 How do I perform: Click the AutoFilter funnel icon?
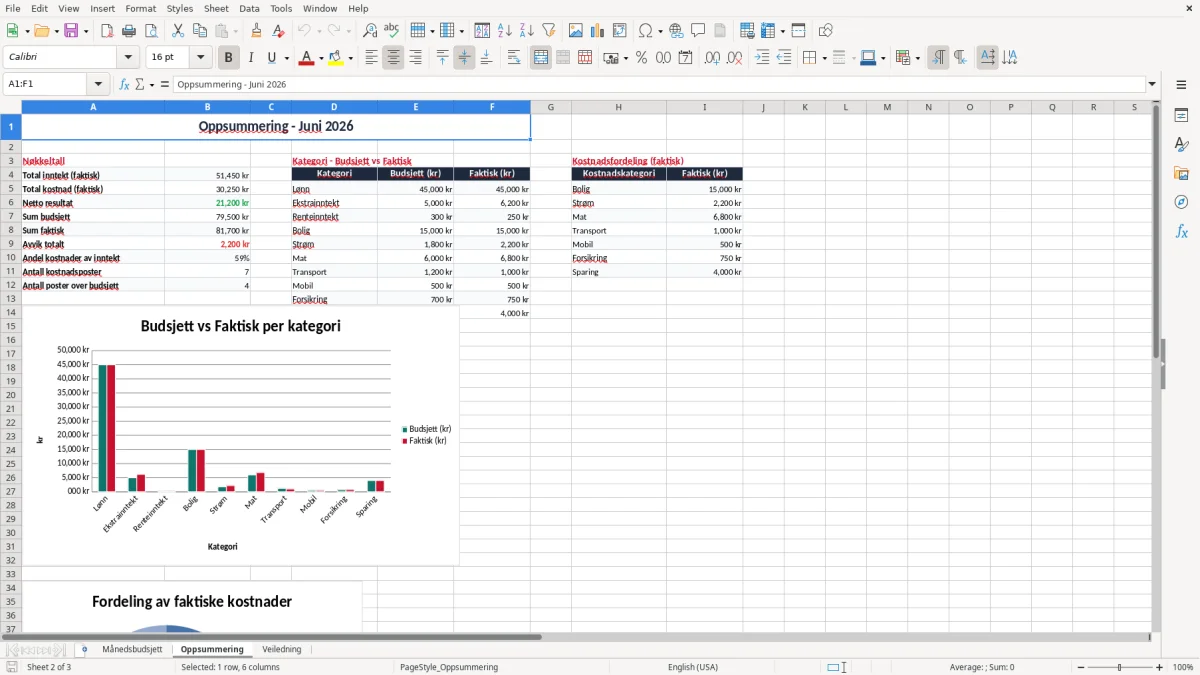click(x=548, y=31)
